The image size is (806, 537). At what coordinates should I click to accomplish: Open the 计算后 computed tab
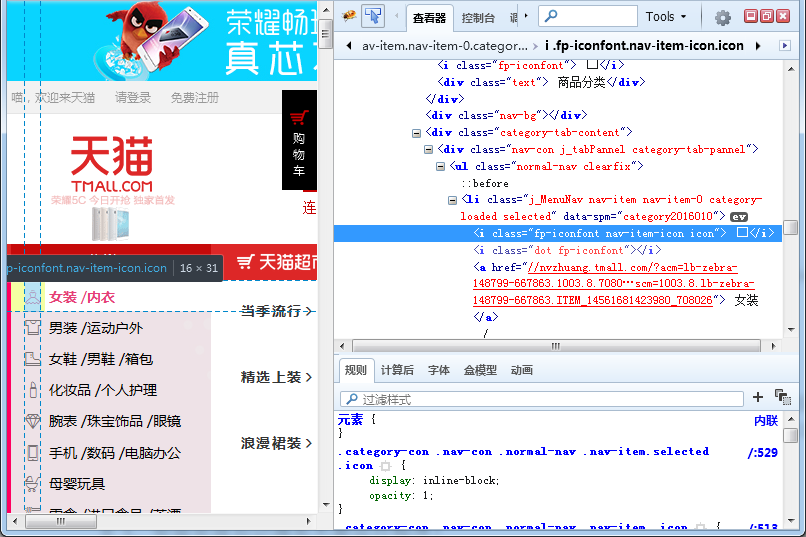397,370
